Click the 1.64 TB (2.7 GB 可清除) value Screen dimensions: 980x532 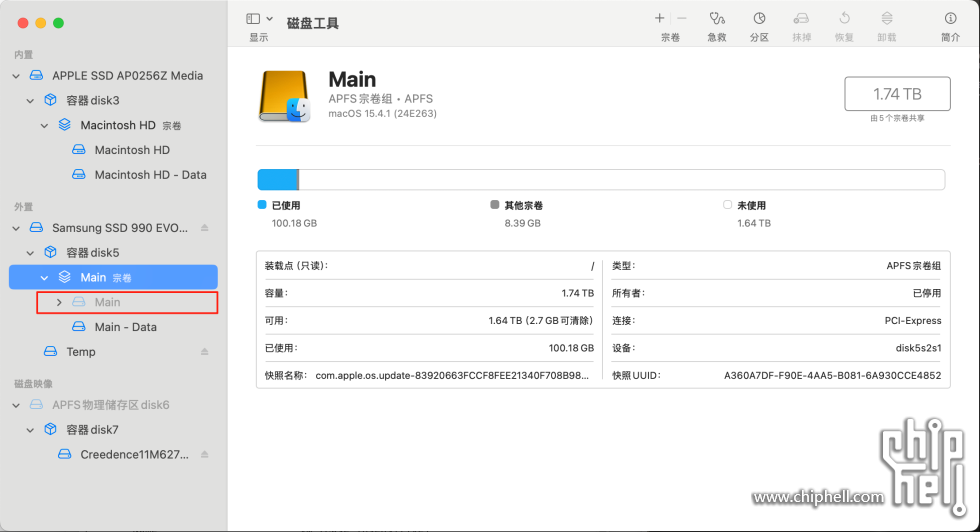pos(541,321)
